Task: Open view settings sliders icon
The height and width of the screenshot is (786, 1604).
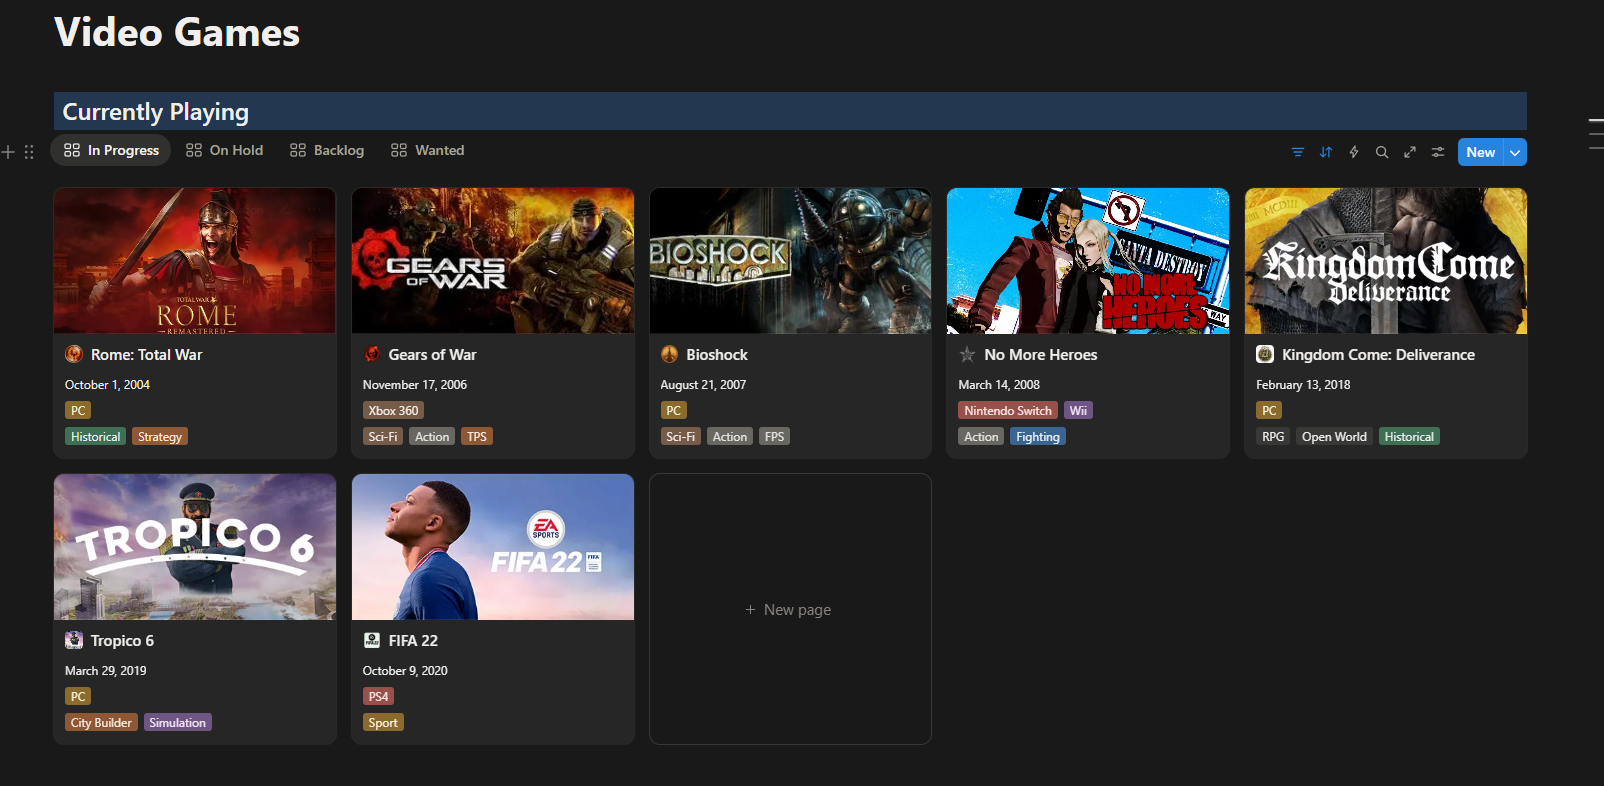Action: point(1437,152)
